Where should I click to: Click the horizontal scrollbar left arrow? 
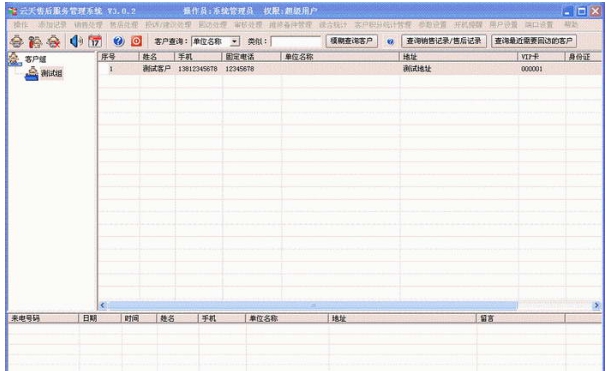(102, 305)
